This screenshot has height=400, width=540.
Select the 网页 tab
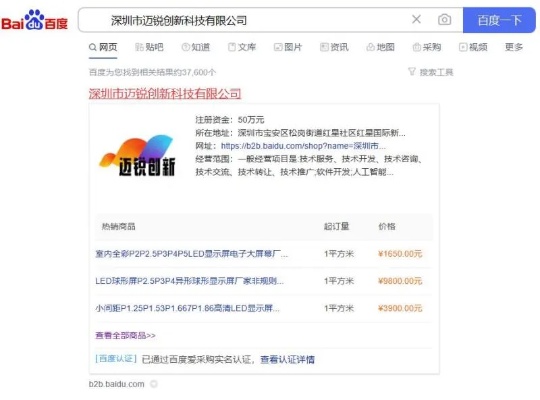pos(103,47)
